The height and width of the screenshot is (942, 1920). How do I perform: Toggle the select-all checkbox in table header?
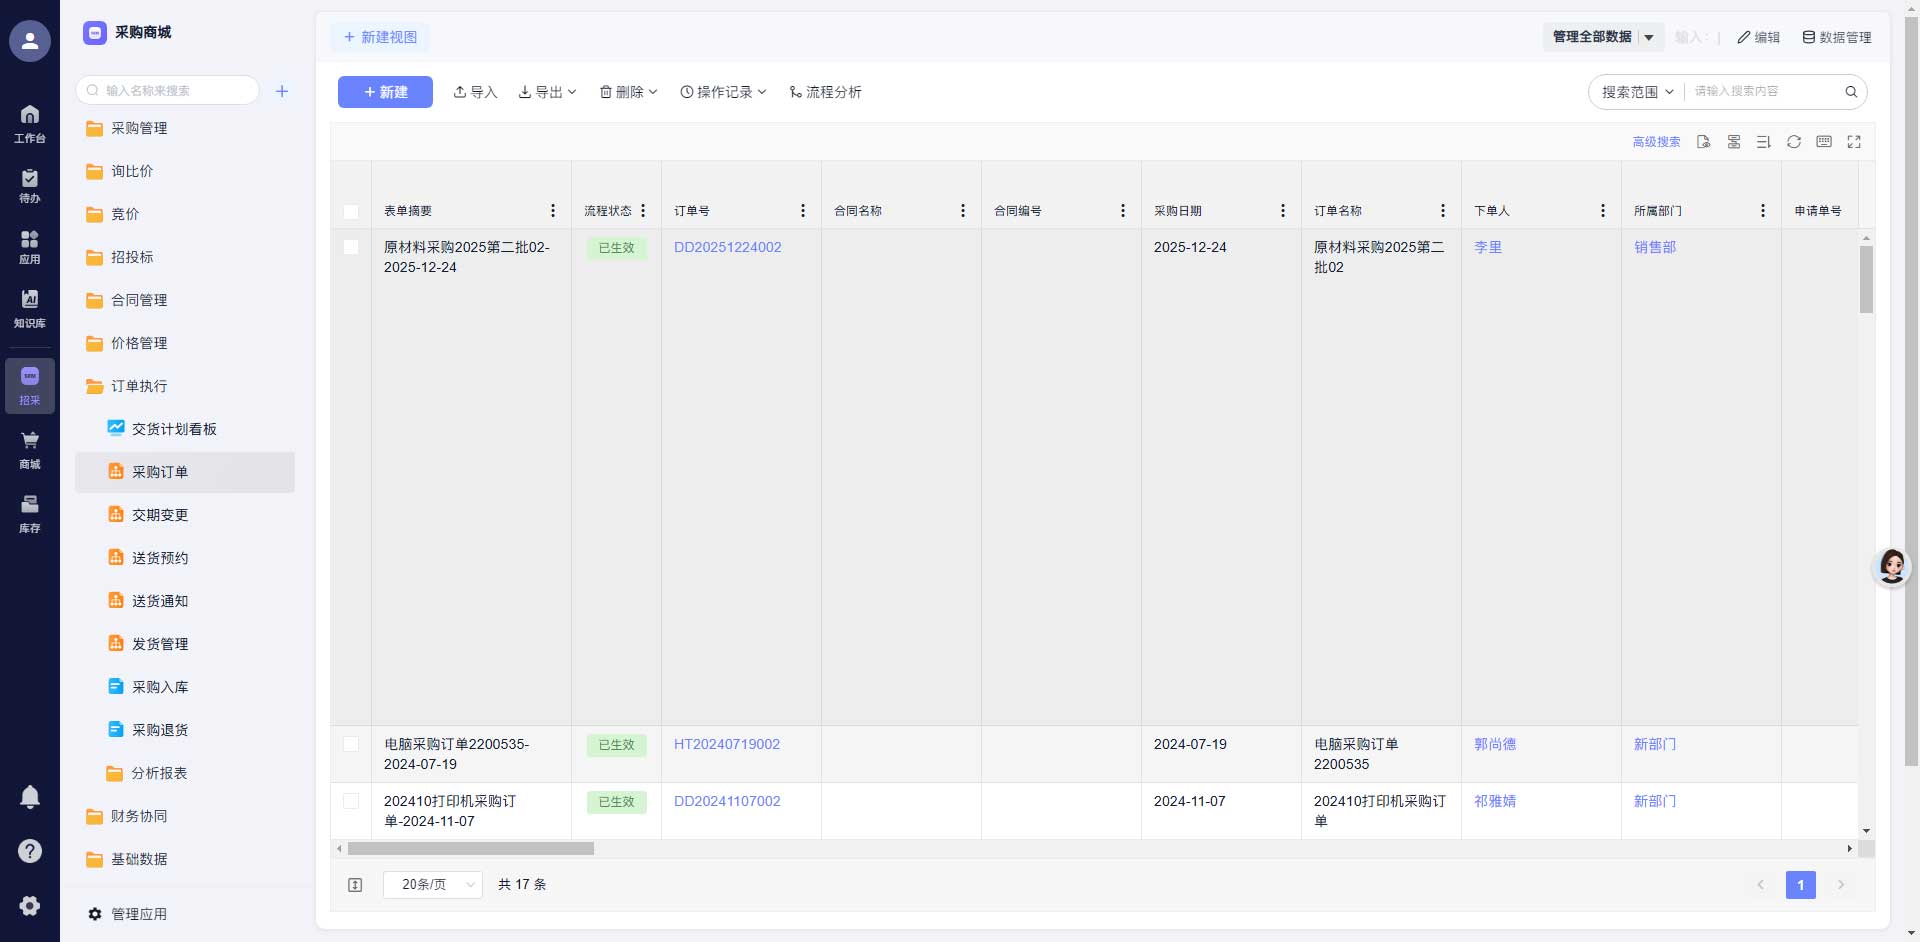coord(351,211)
